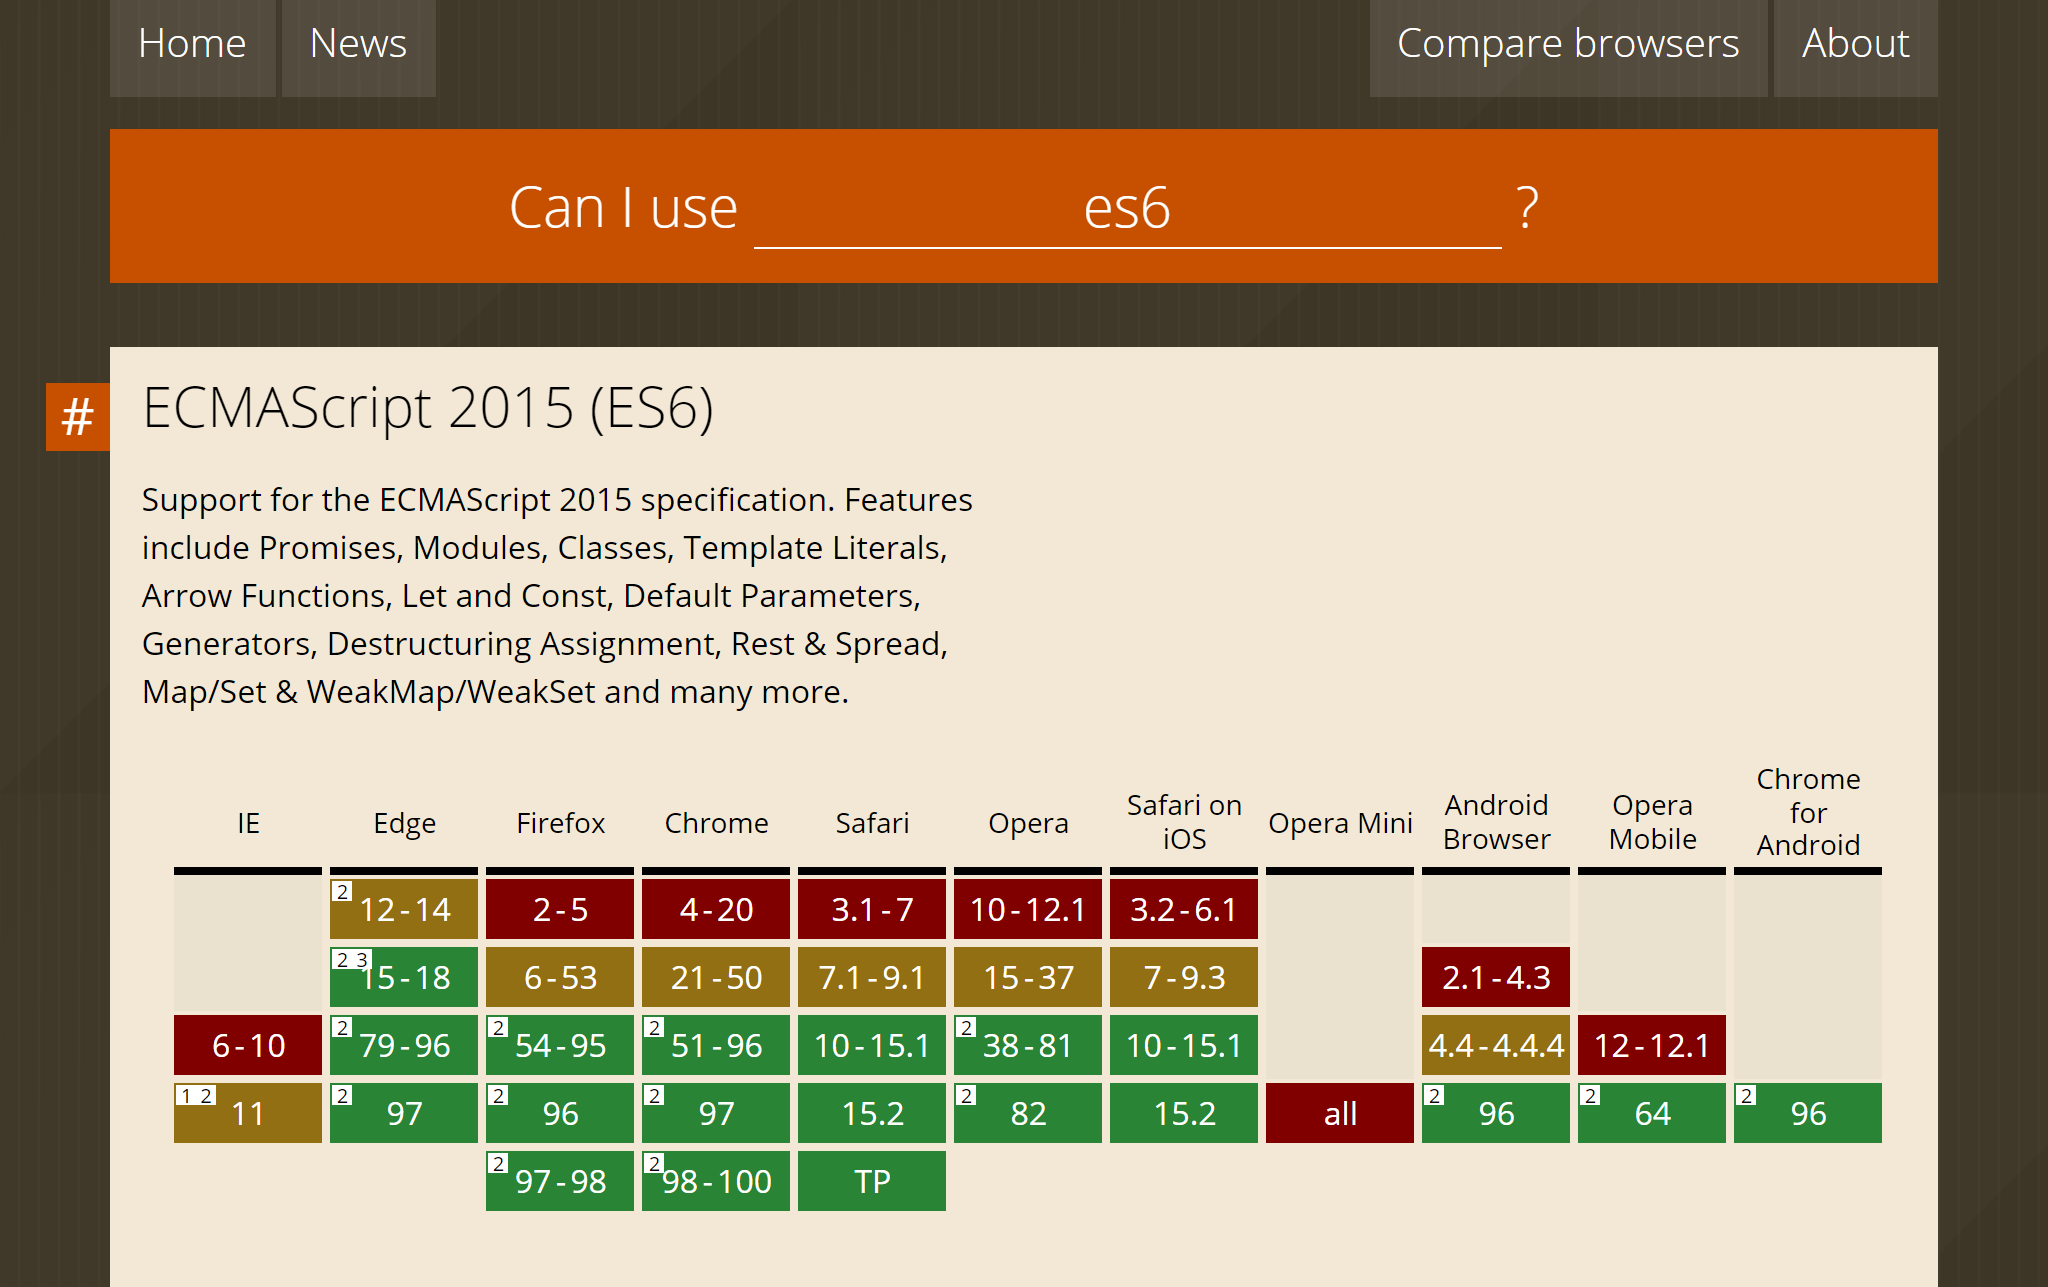Click Android Browser 2.1-4.3 cell
2048x1287 pixels.
(1496, 977)
